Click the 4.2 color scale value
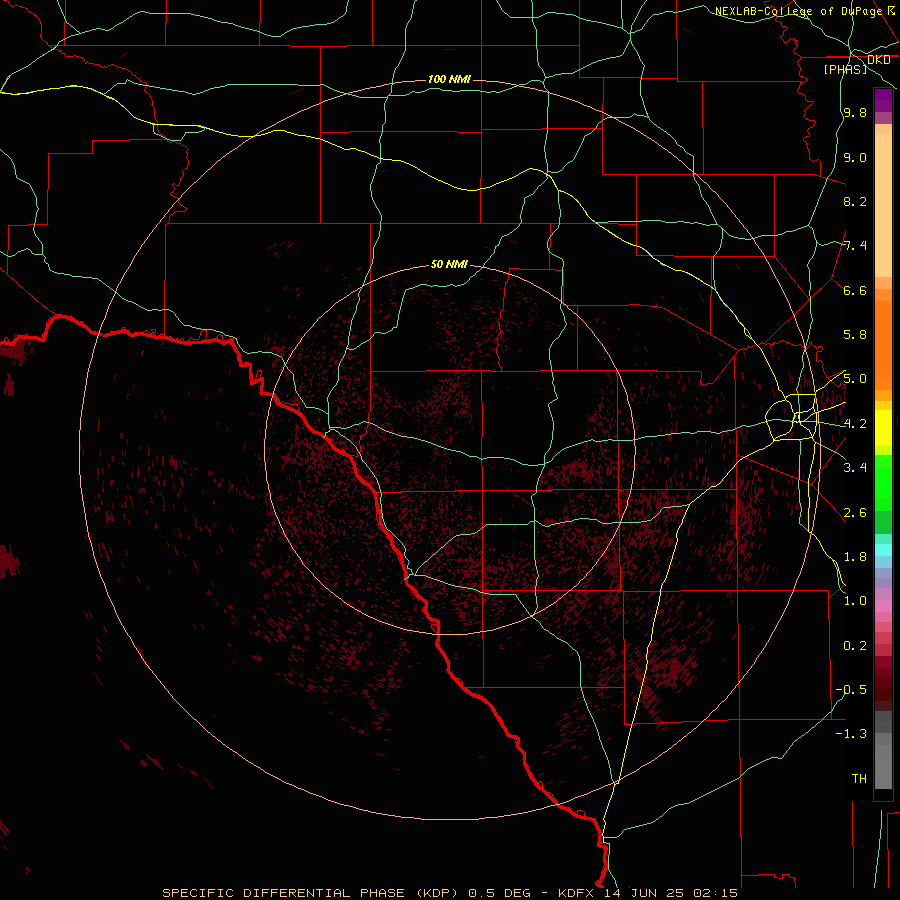 click(x=855, y=424)
